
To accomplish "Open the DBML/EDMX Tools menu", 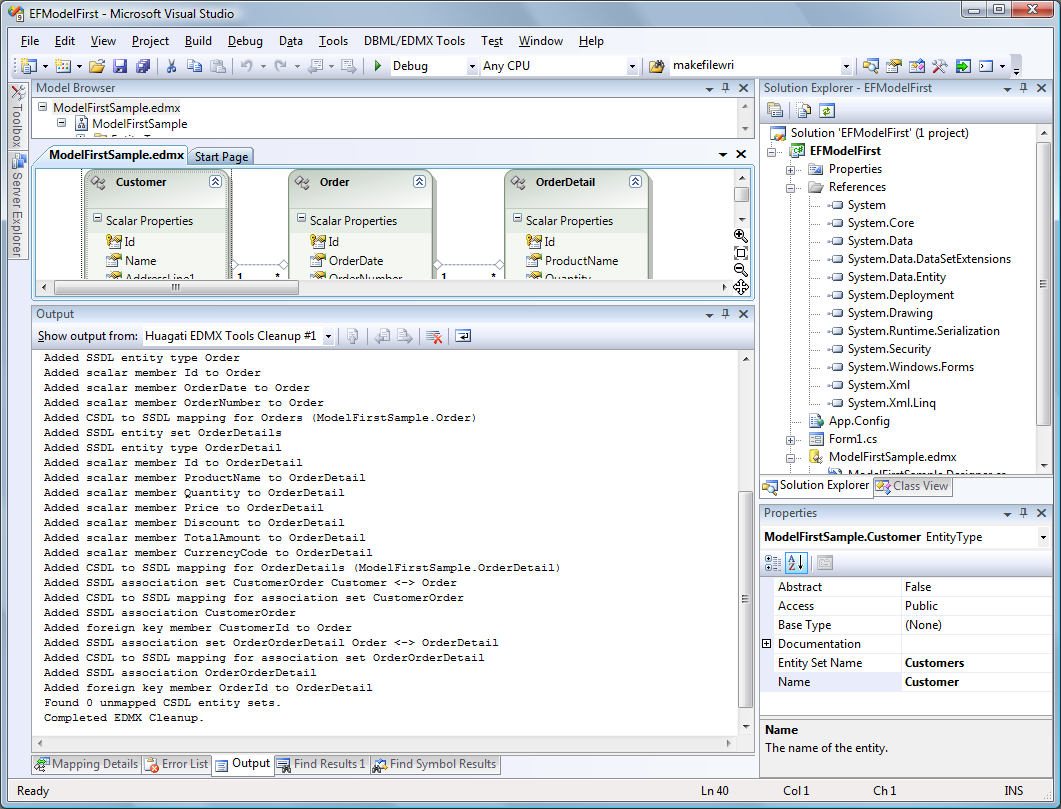I will point(414,41).
